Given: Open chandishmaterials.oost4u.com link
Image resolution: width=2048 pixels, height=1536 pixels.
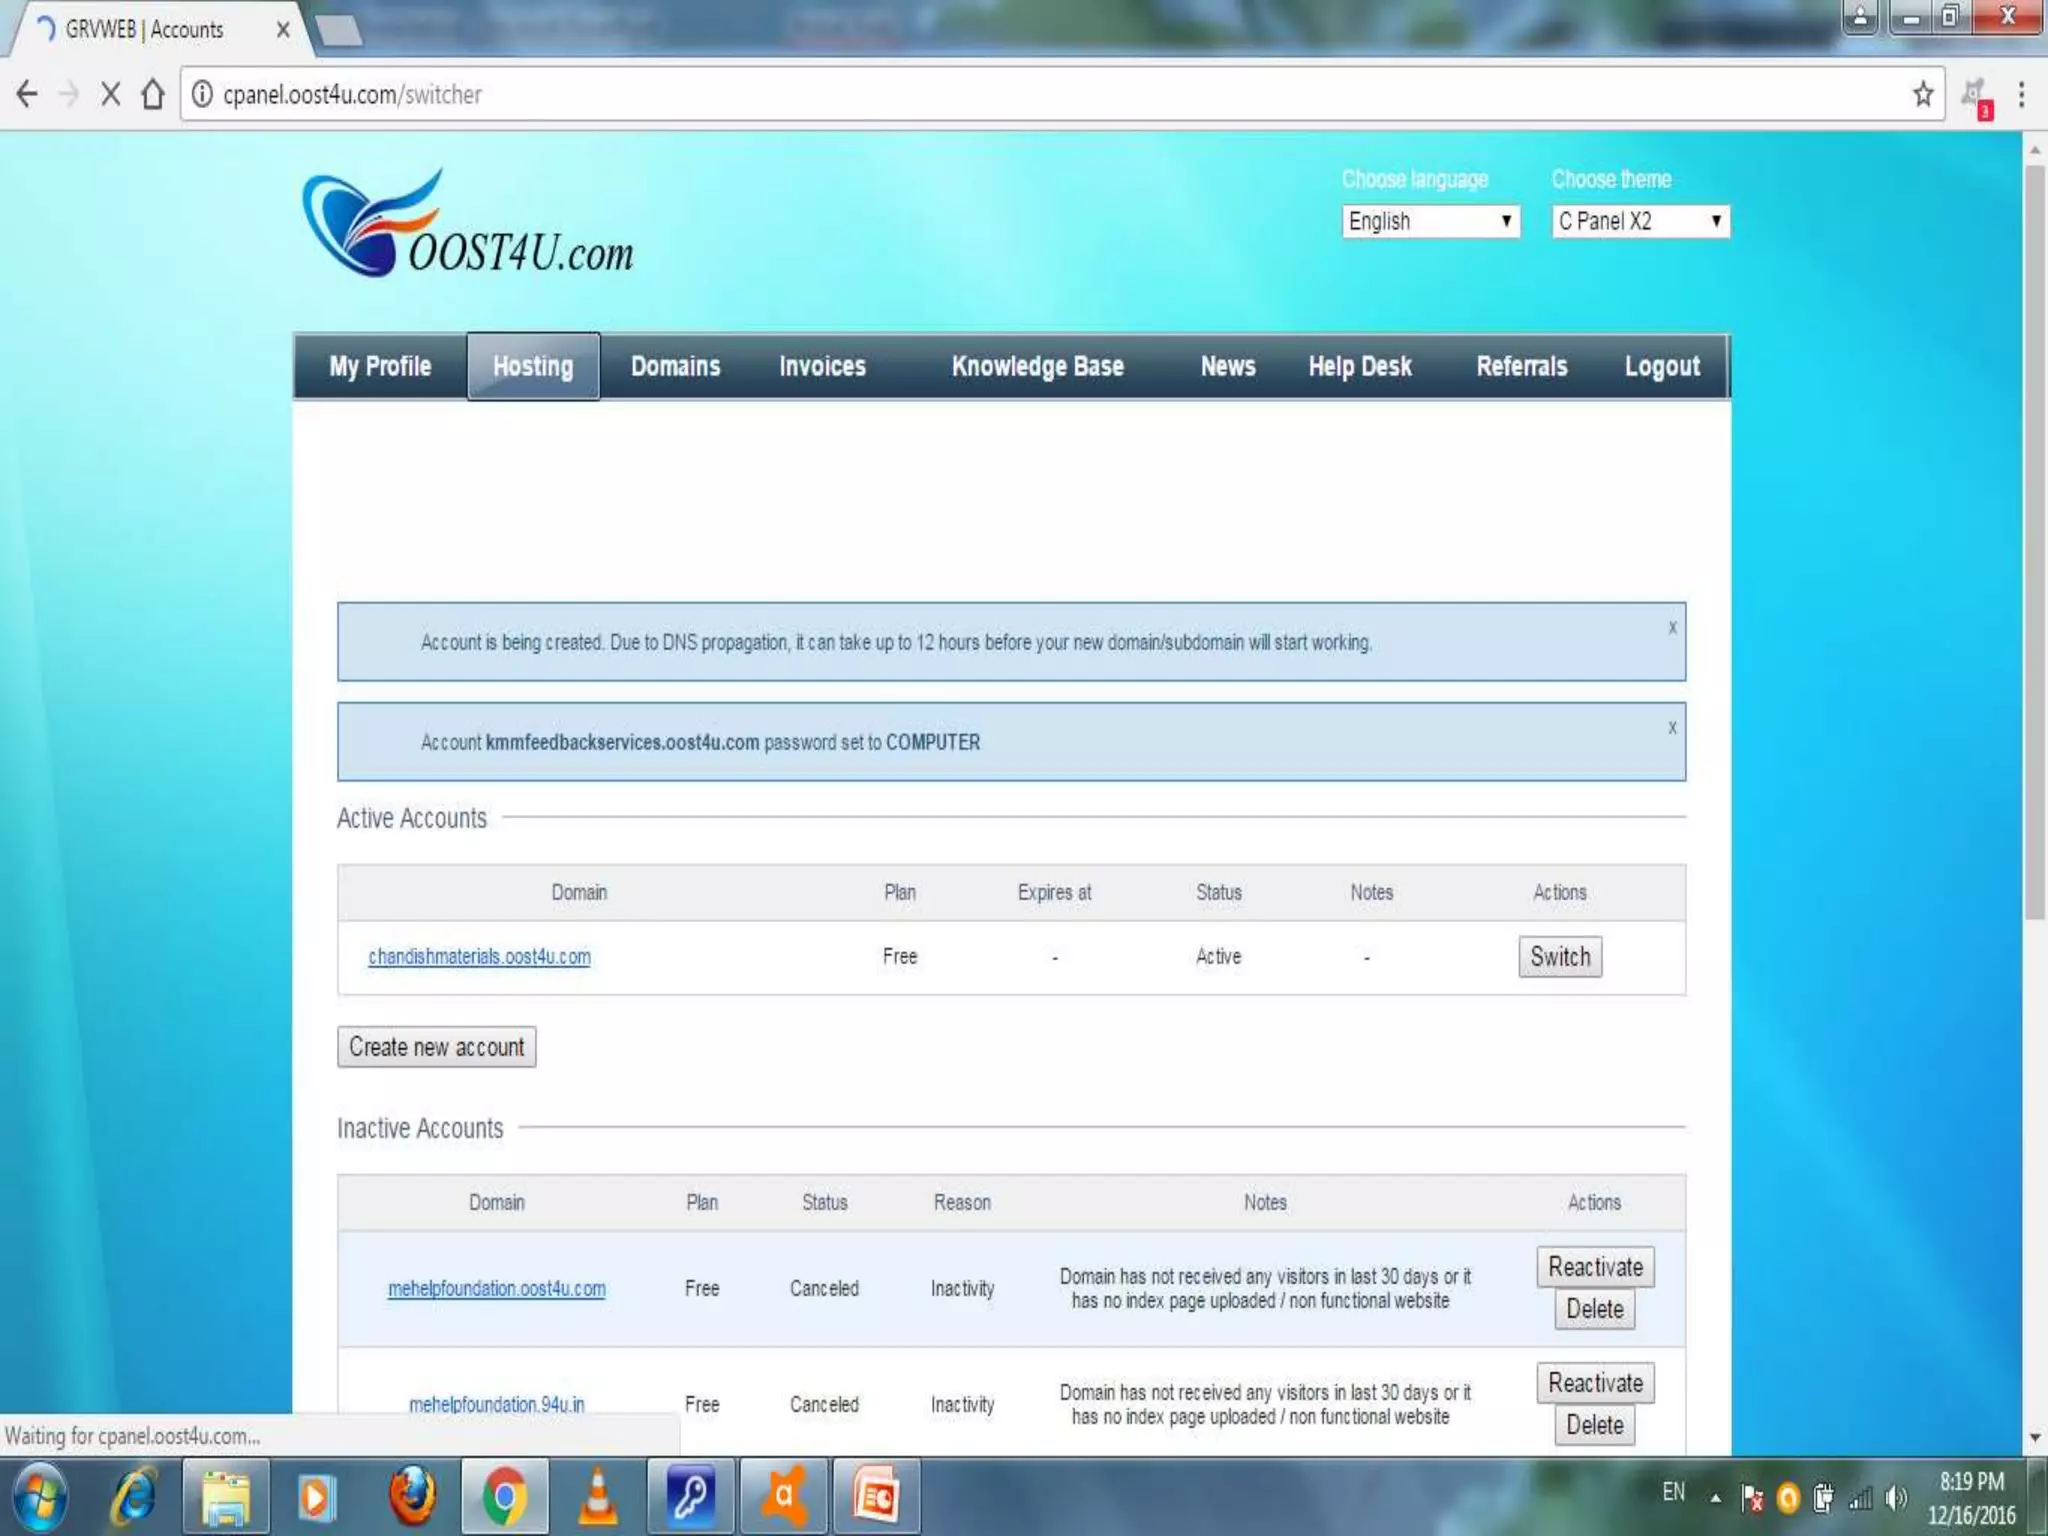Looking at the screenshot, I should coord(479,956).
